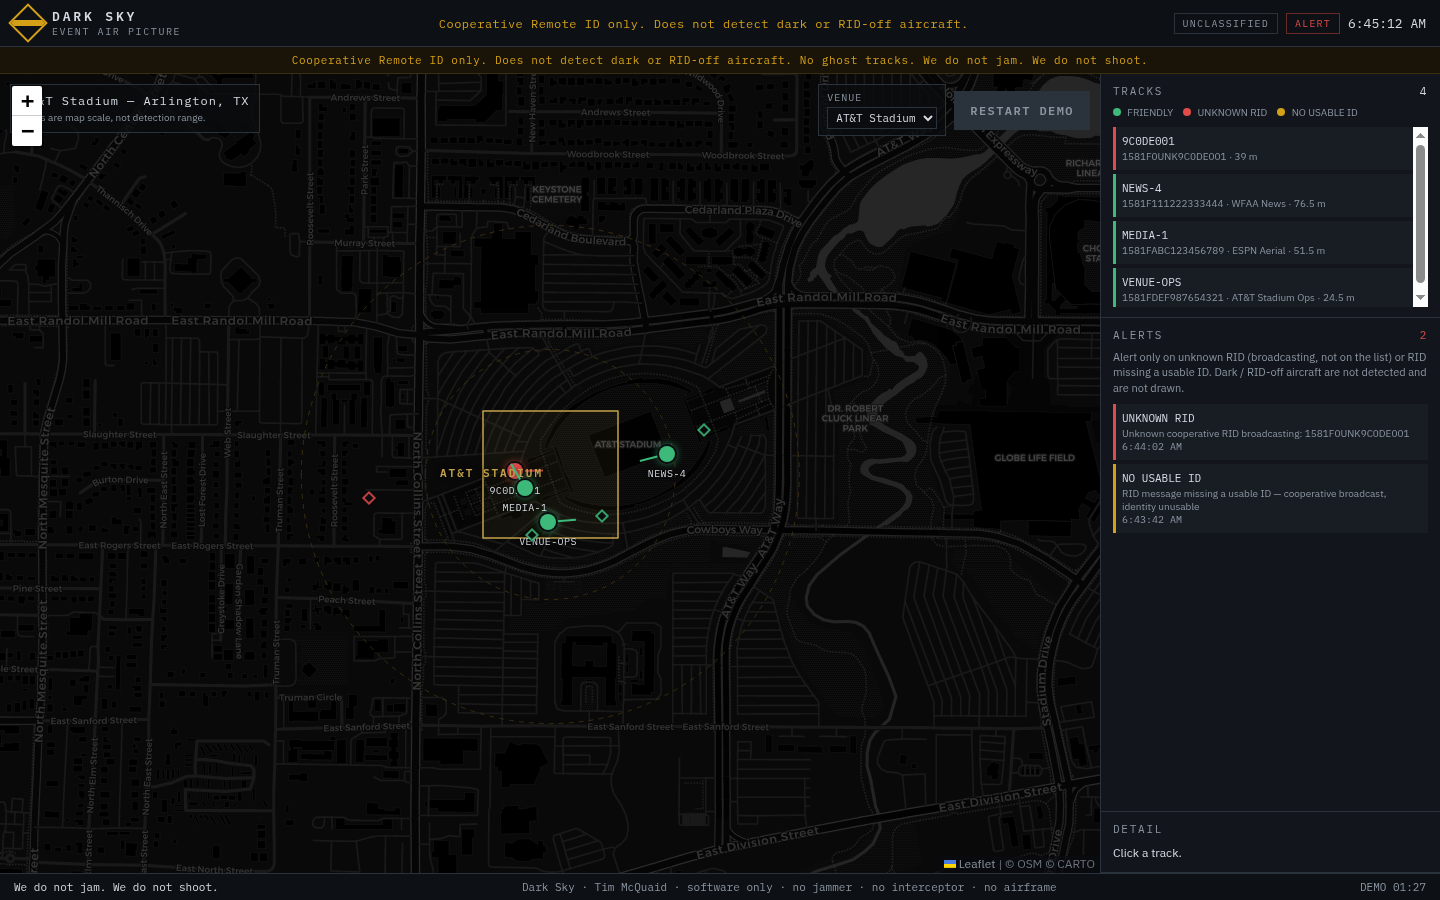Viewport: 1440px width, 900px height.
Task: Click the MEDIA-1 label on the map
Action: click(525, 508)
